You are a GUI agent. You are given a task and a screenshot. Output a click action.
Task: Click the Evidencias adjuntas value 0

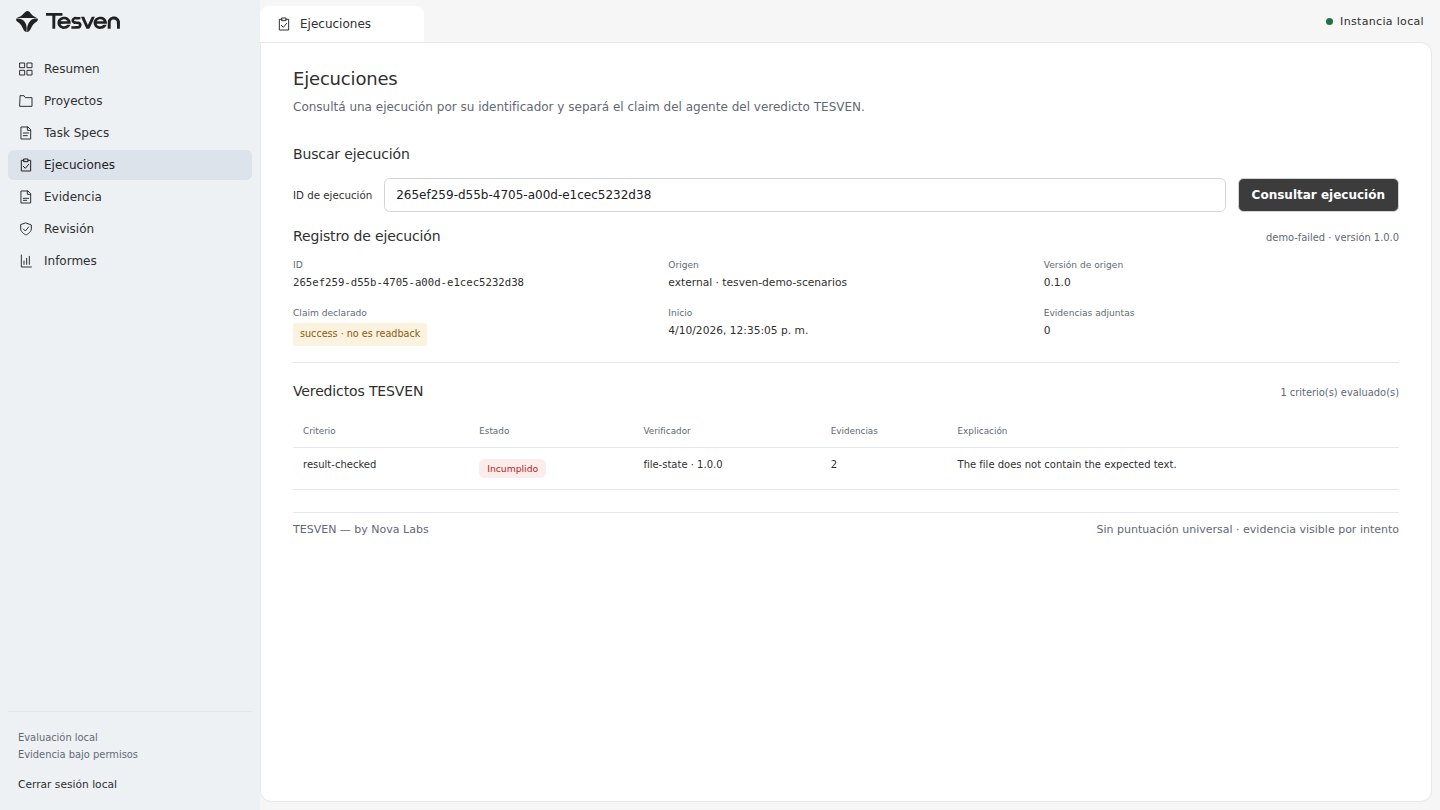point(1047,331)
